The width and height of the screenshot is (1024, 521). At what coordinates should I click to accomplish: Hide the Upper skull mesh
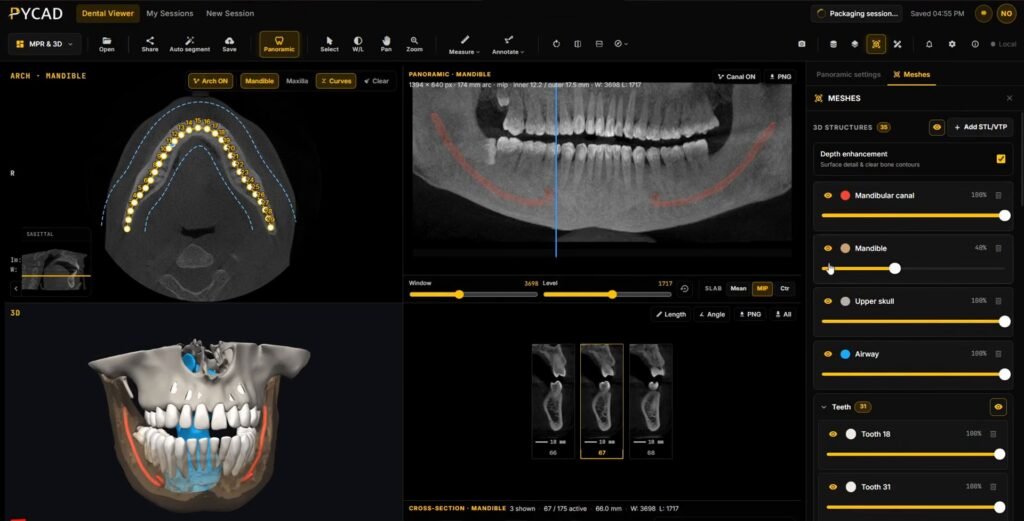click(827, 301)
